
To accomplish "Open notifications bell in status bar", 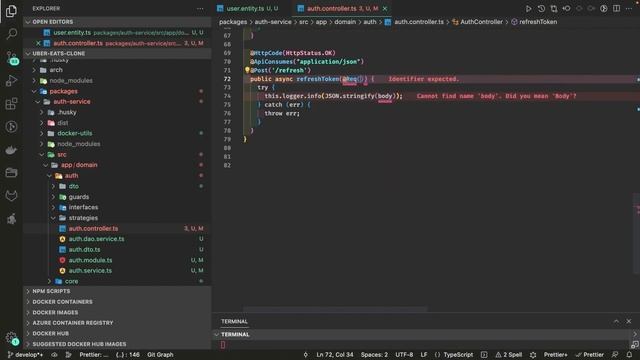I will point(629,355).
